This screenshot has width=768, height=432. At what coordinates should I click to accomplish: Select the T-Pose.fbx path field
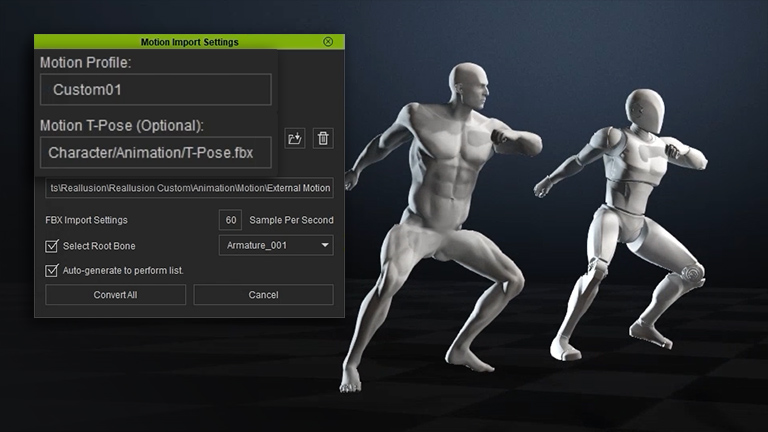155,152
